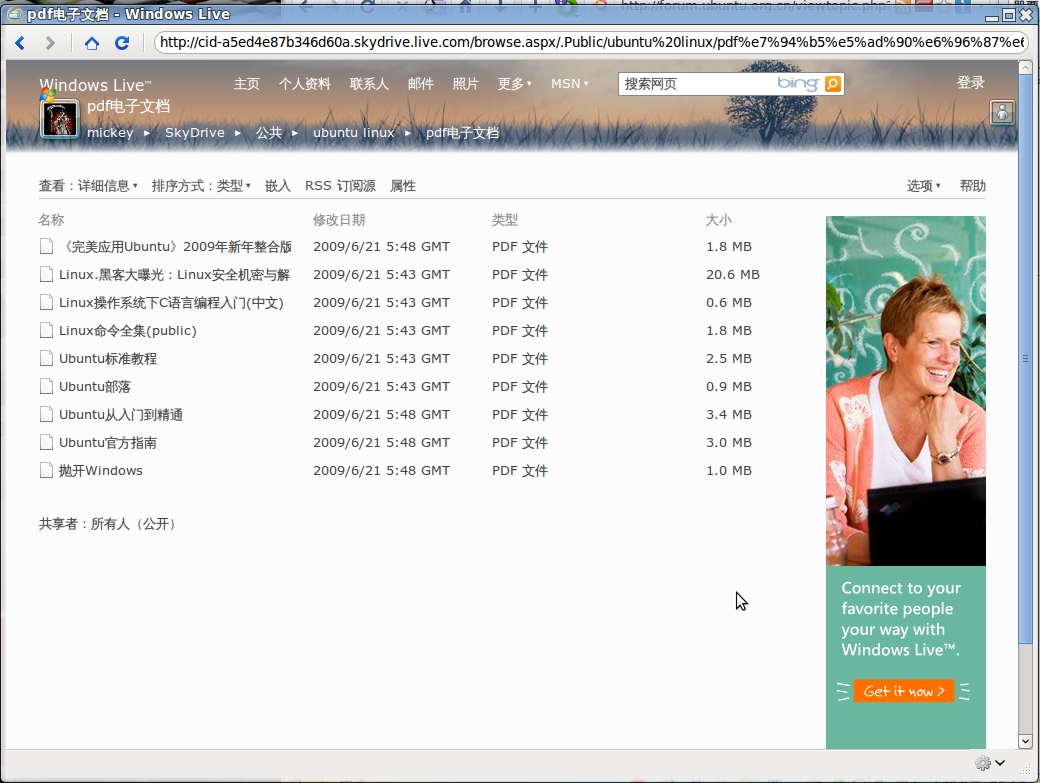Click the Get it now ad button
Screen dimensions: 1040x783
tap(903, 691)
